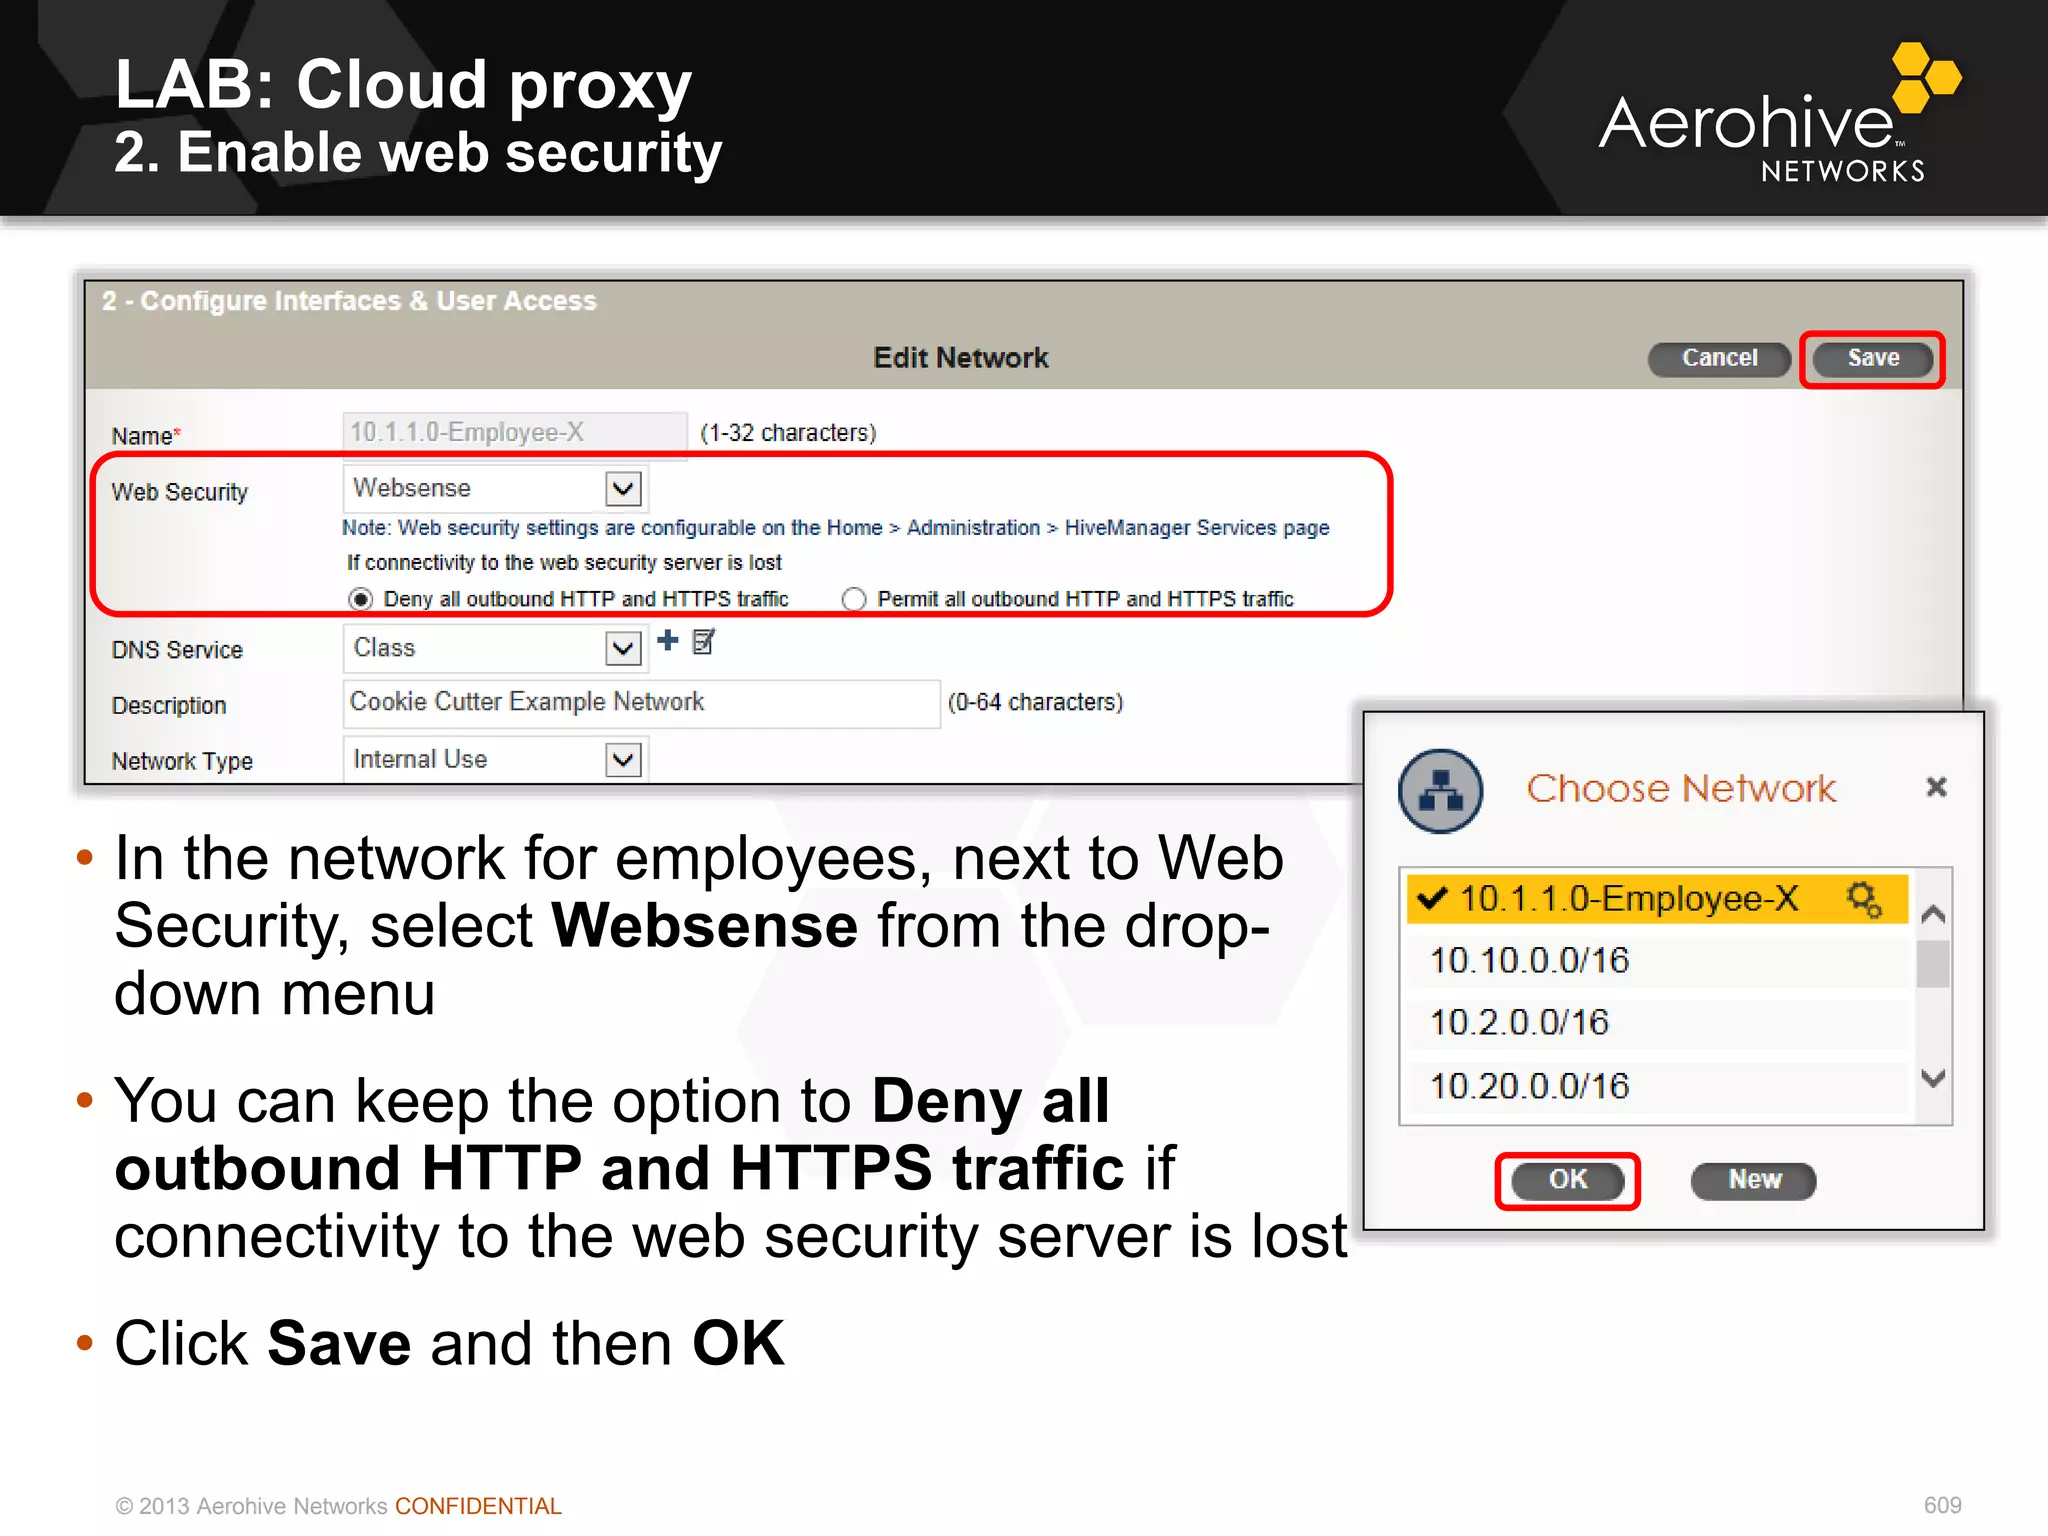
Task: Select 10.1.1.0-Employee-X in the network list
Action: (1657, 898)
